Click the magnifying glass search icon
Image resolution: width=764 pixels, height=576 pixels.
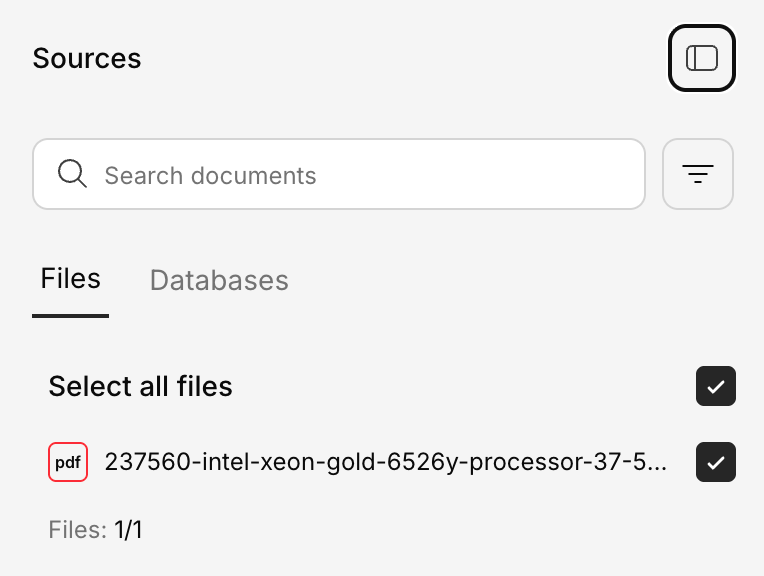72,174
